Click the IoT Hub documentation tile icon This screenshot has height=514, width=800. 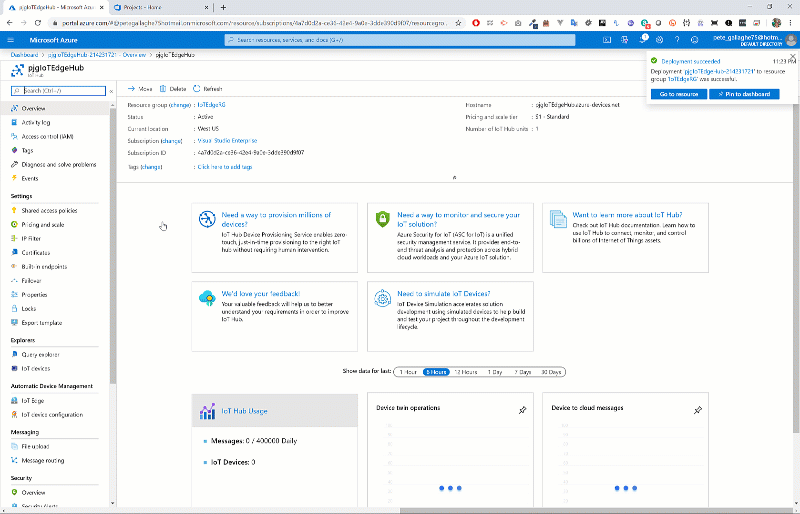coord(558,219)
